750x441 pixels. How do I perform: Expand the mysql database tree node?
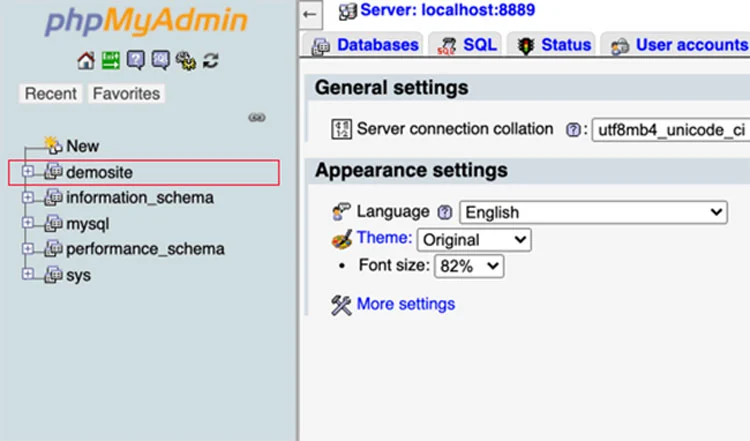click(28, 223)
